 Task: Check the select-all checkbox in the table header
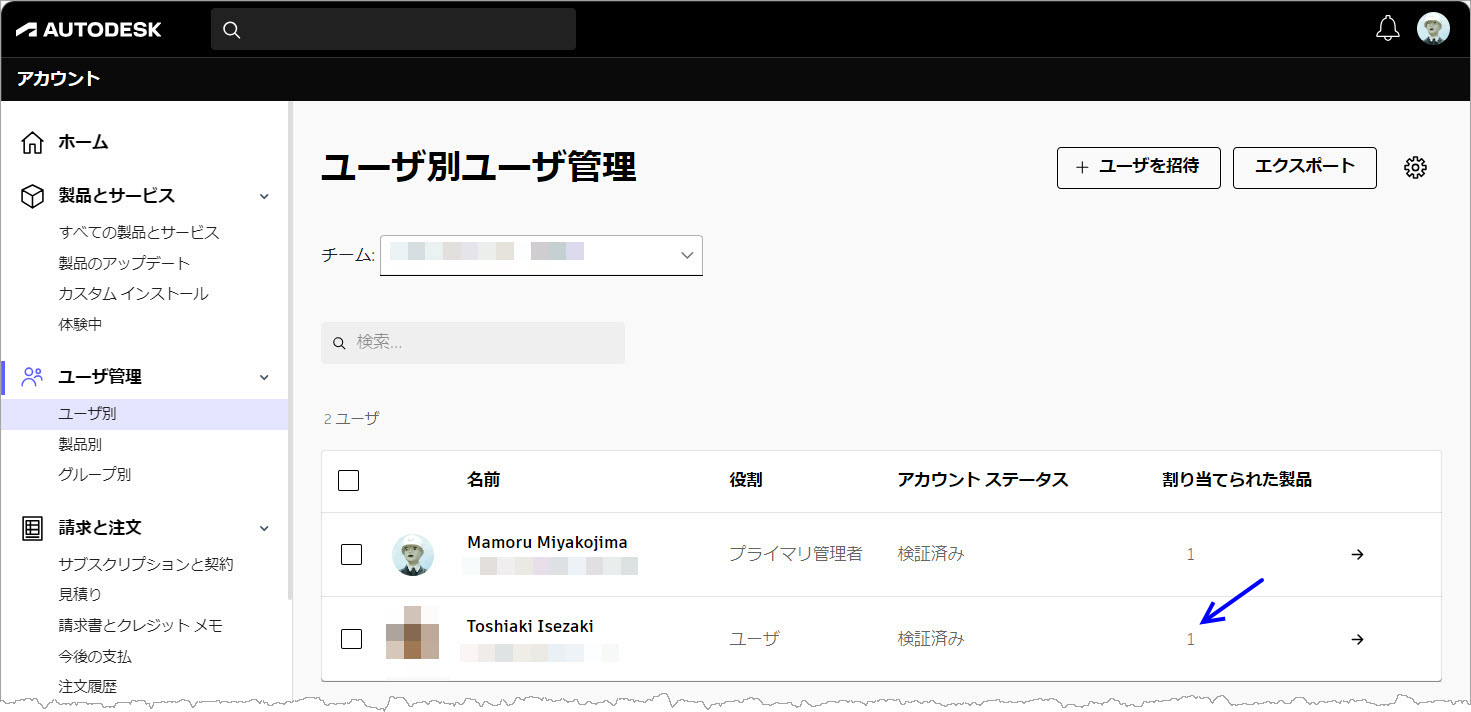pyautogui.click(x=348, y=480)
